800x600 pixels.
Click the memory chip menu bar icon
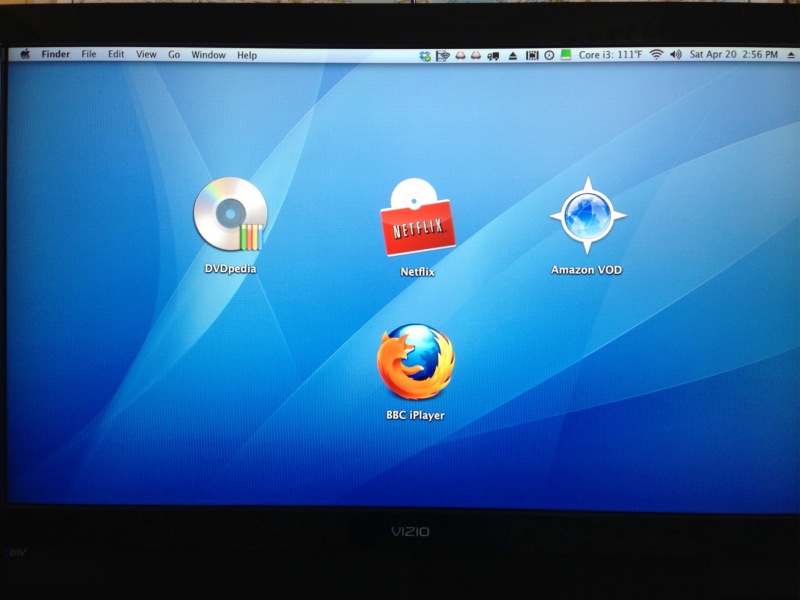(532, 55)
